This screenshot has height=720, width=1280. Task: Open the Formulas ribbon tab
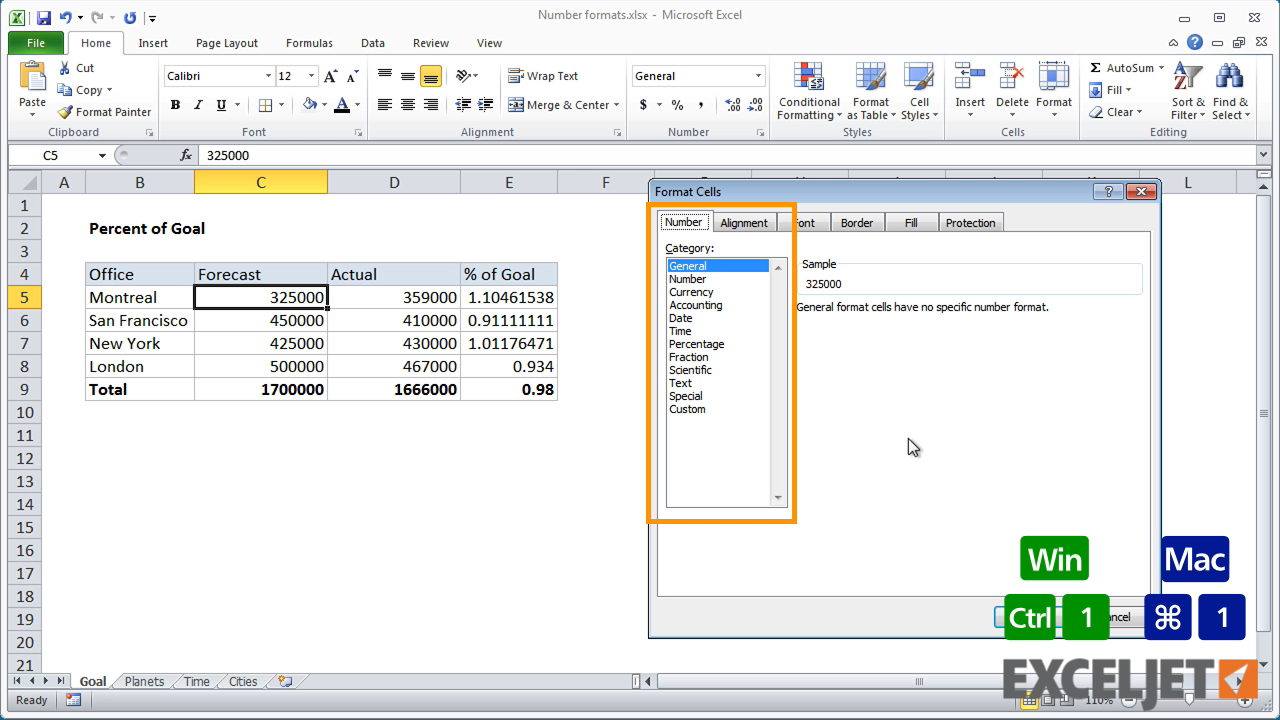point(309,43)
